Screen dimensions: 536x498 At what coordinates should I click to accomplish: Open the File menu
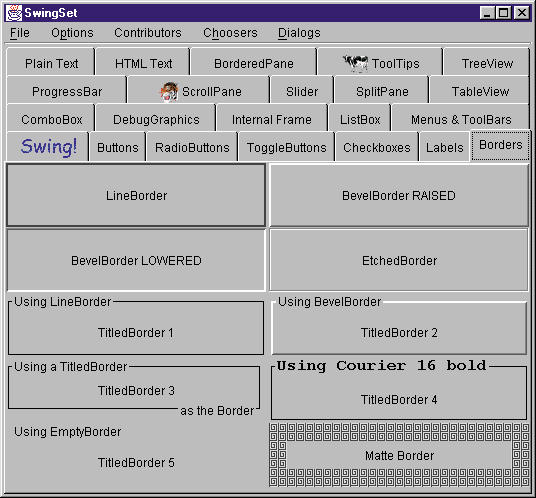click(x=19, y=33)
